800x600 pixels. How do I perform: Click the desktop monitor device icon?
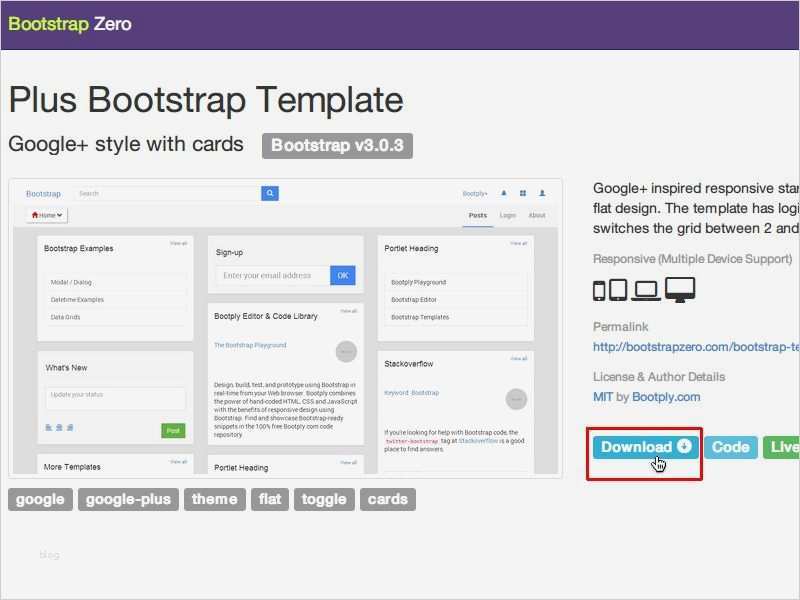pos(680,289)
